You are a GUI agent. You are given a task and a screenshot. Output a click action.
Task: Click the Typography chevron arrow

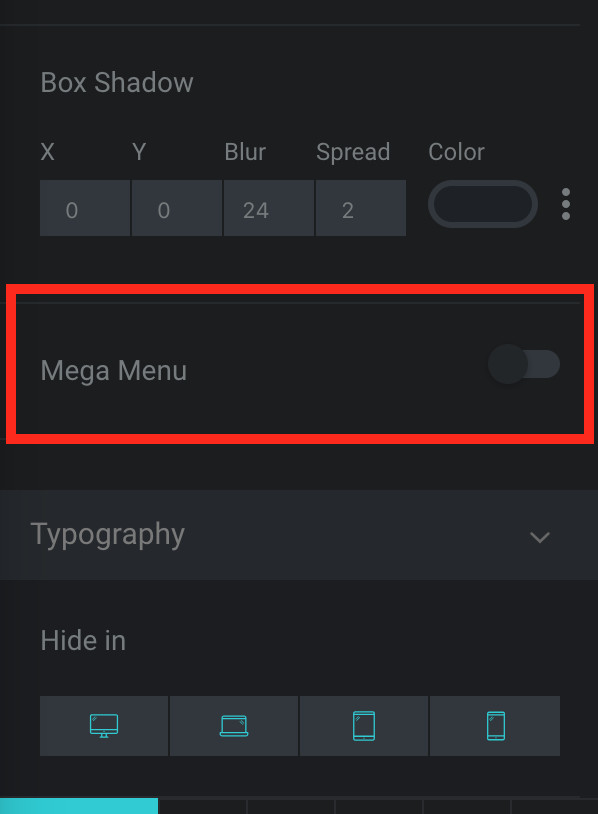click(539, 537)
